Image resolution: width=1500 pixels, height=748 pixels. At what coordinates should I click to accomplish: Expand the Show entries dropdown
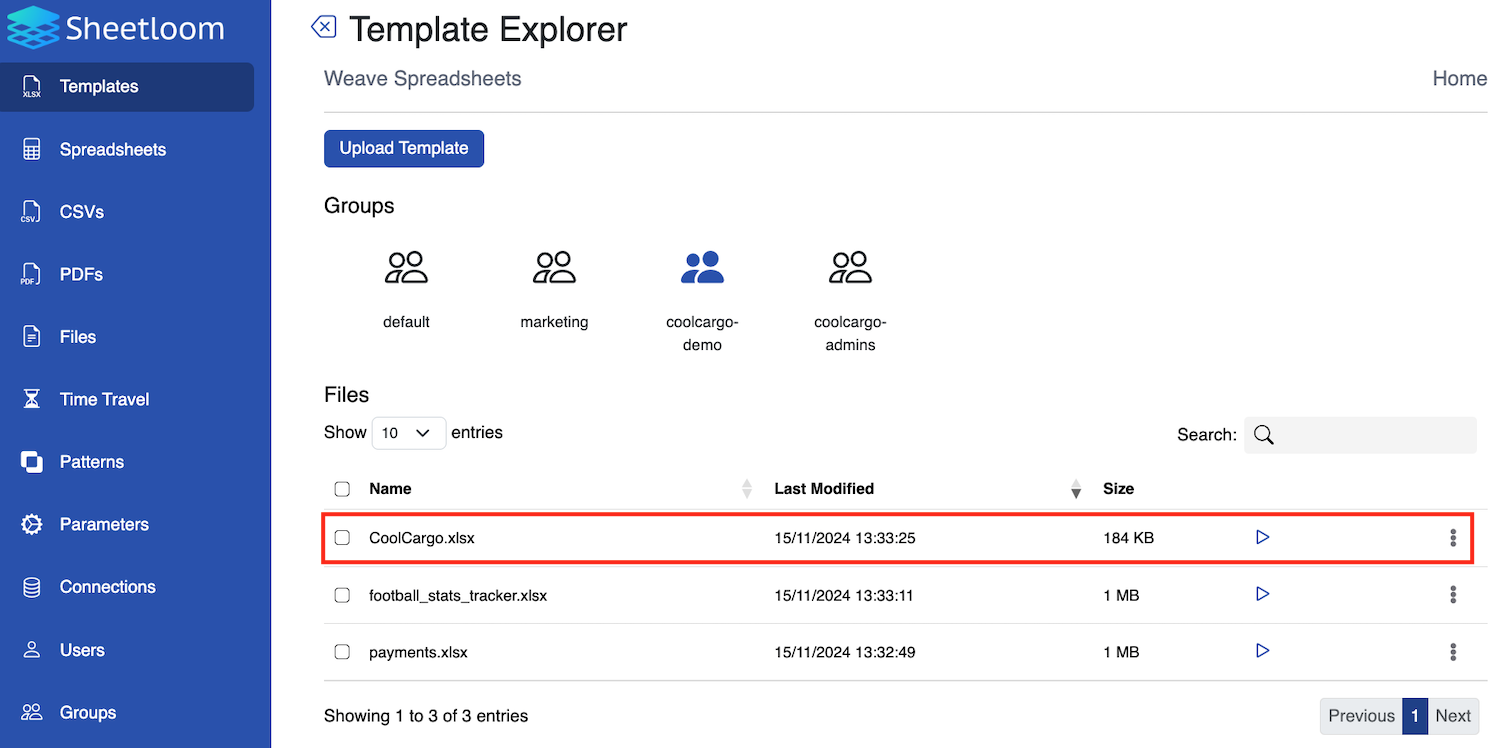[408, 433]
